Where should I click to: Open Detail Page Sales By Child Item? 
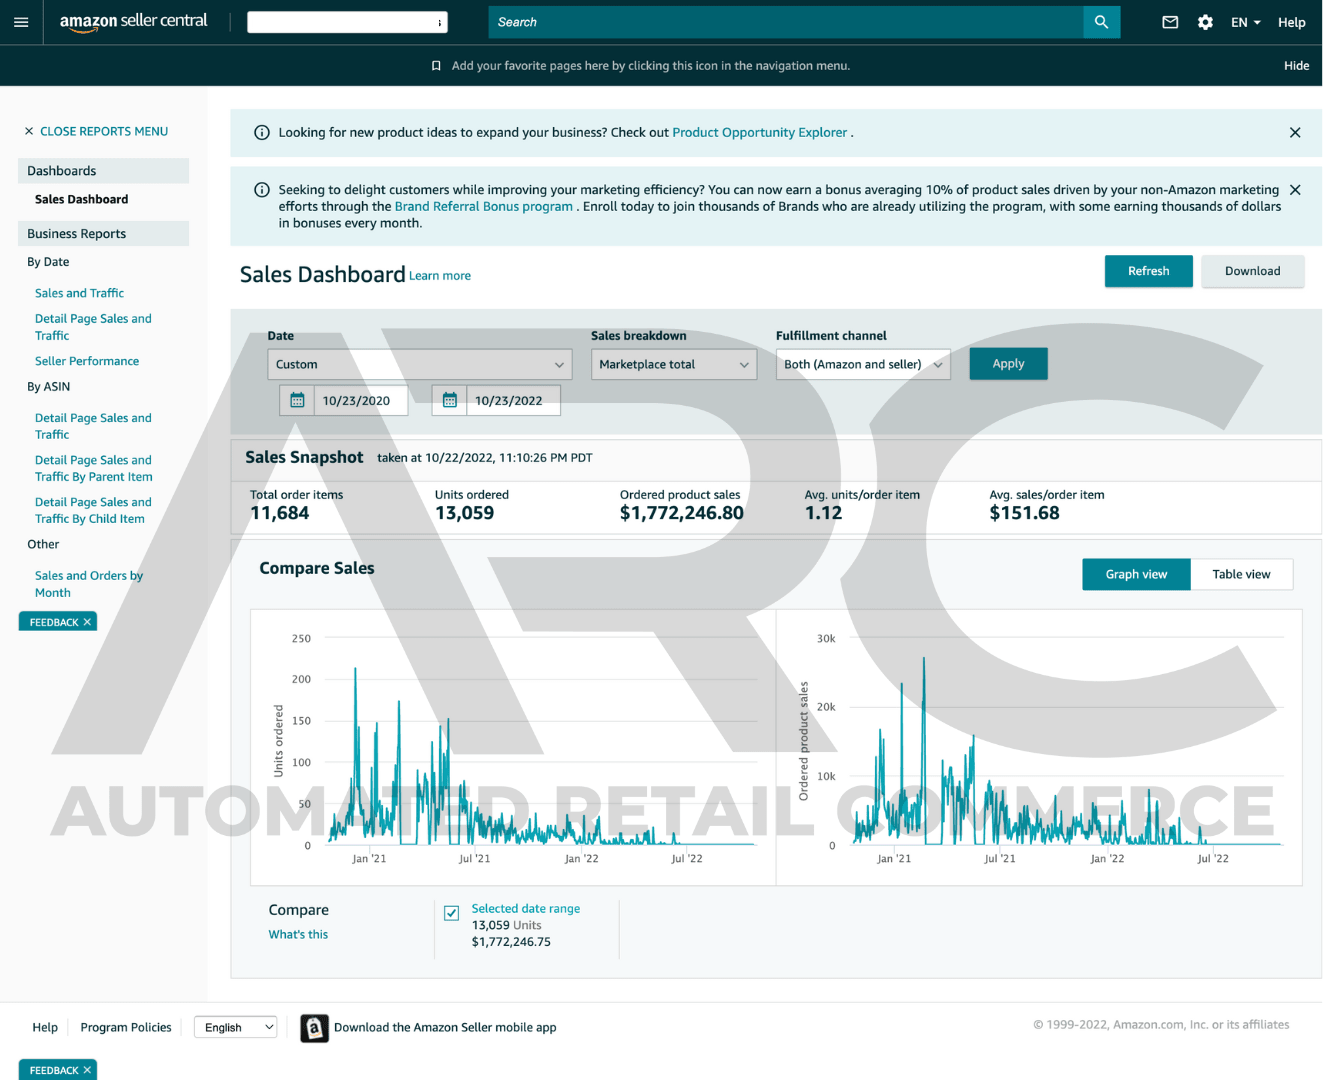click(x=93, y=510)
